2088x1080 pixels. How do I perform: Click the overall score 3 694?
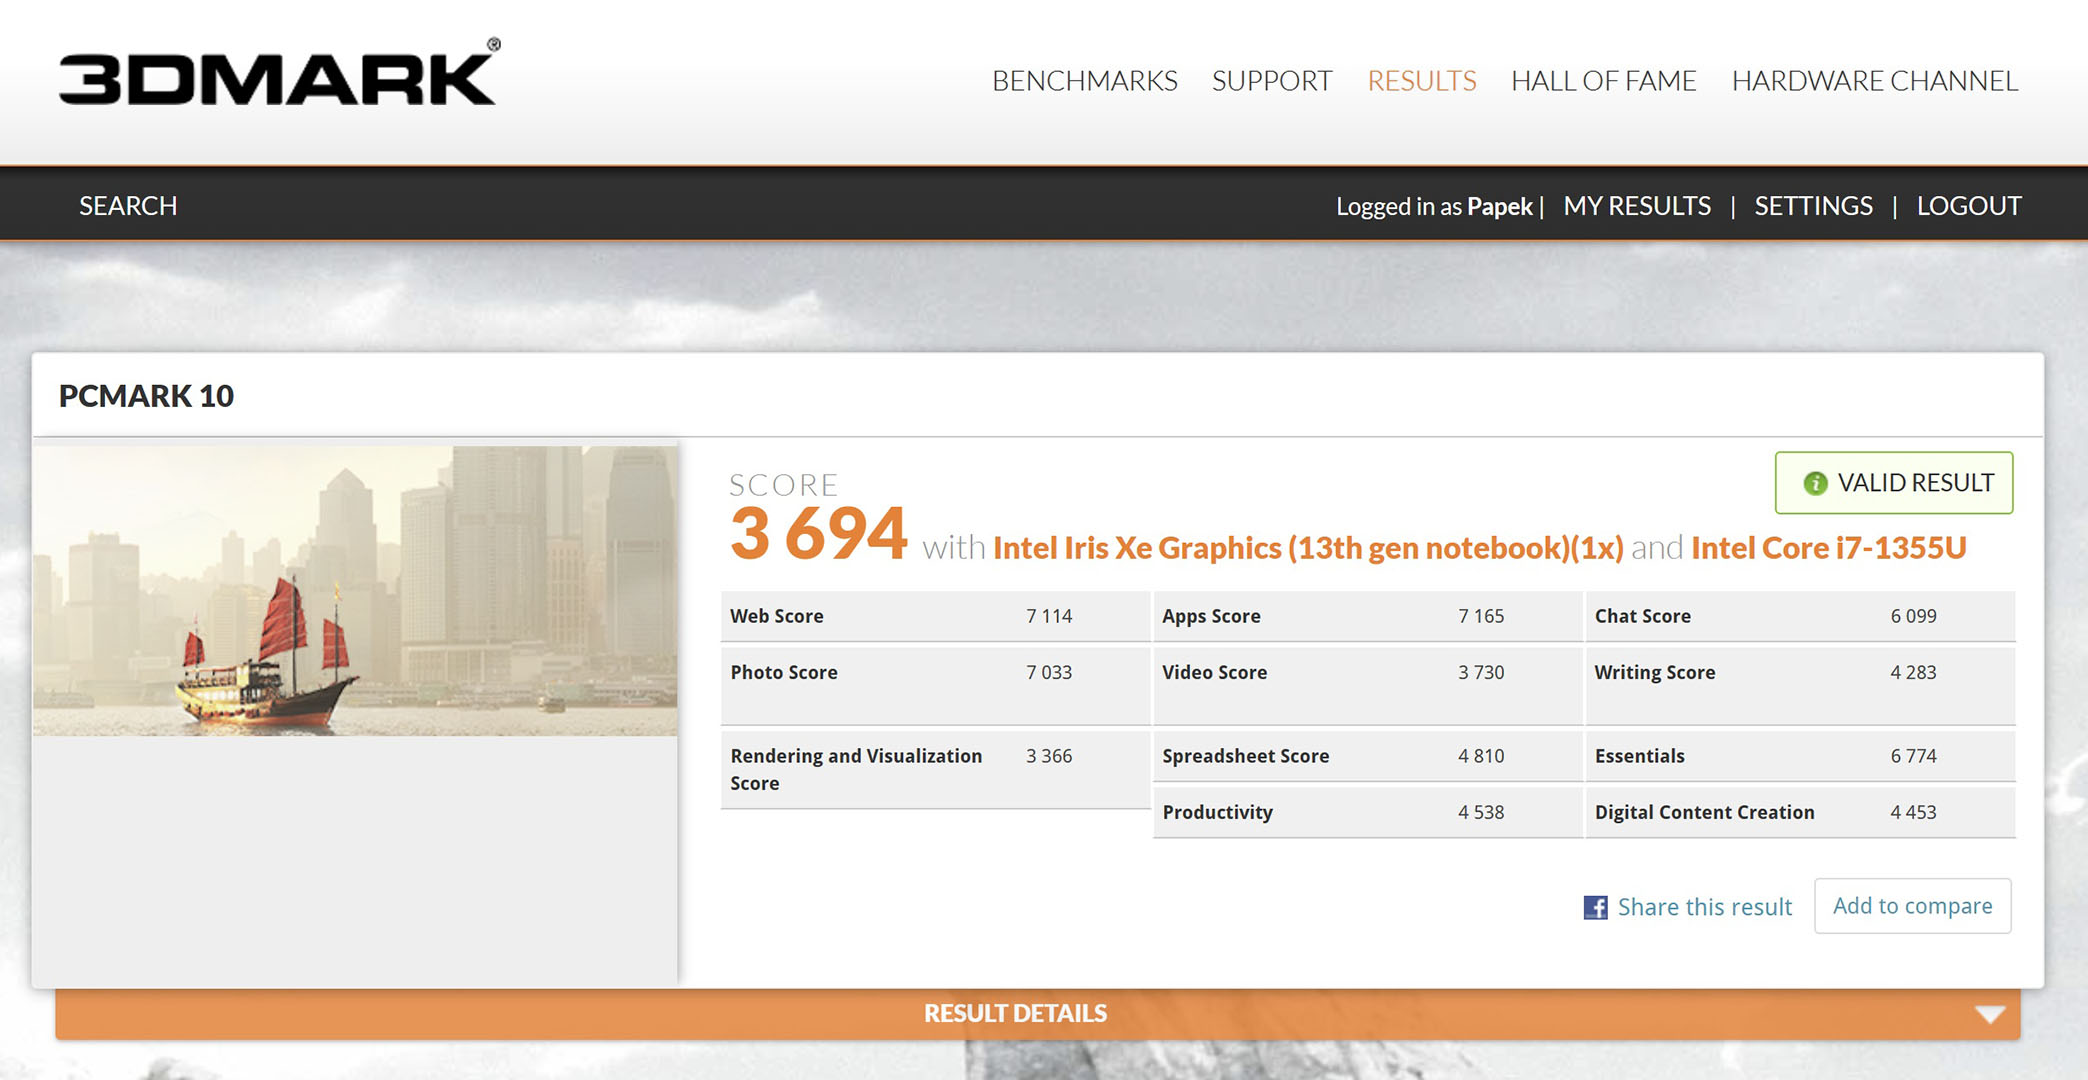point(819,533)
